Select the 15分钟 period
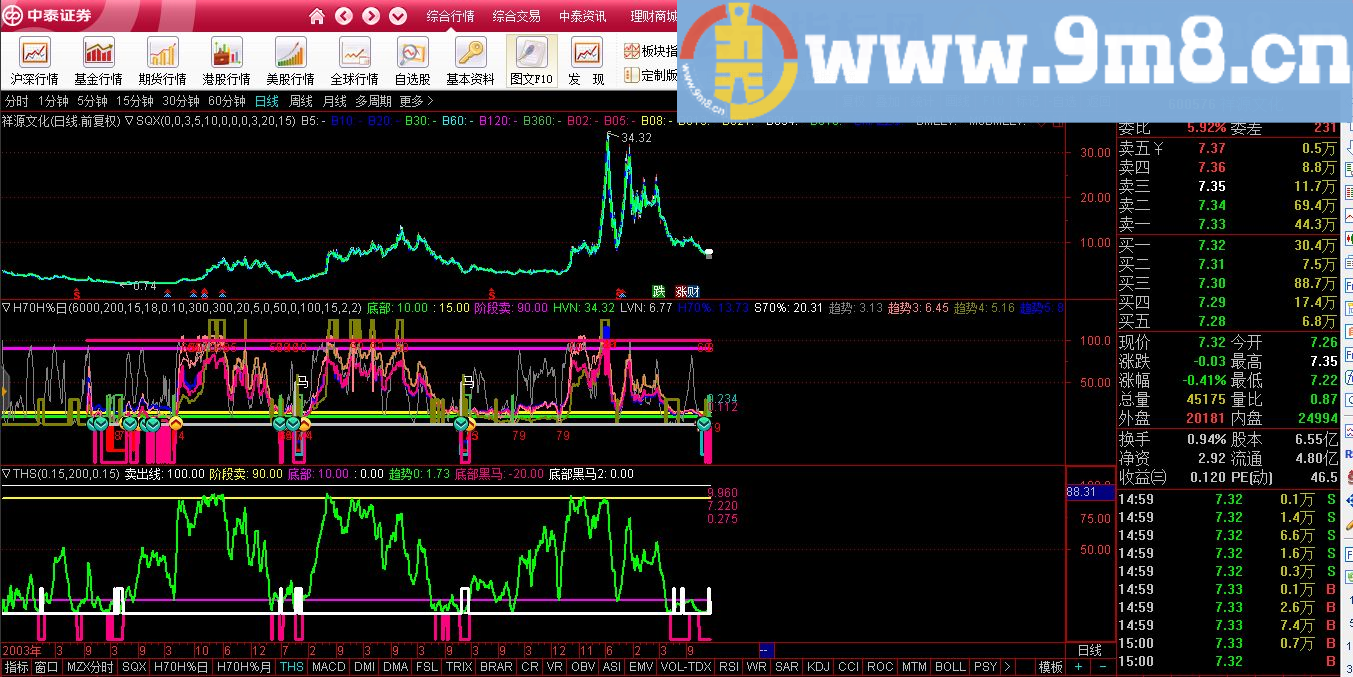This screenshot has height=677, width=1353. 134,101
